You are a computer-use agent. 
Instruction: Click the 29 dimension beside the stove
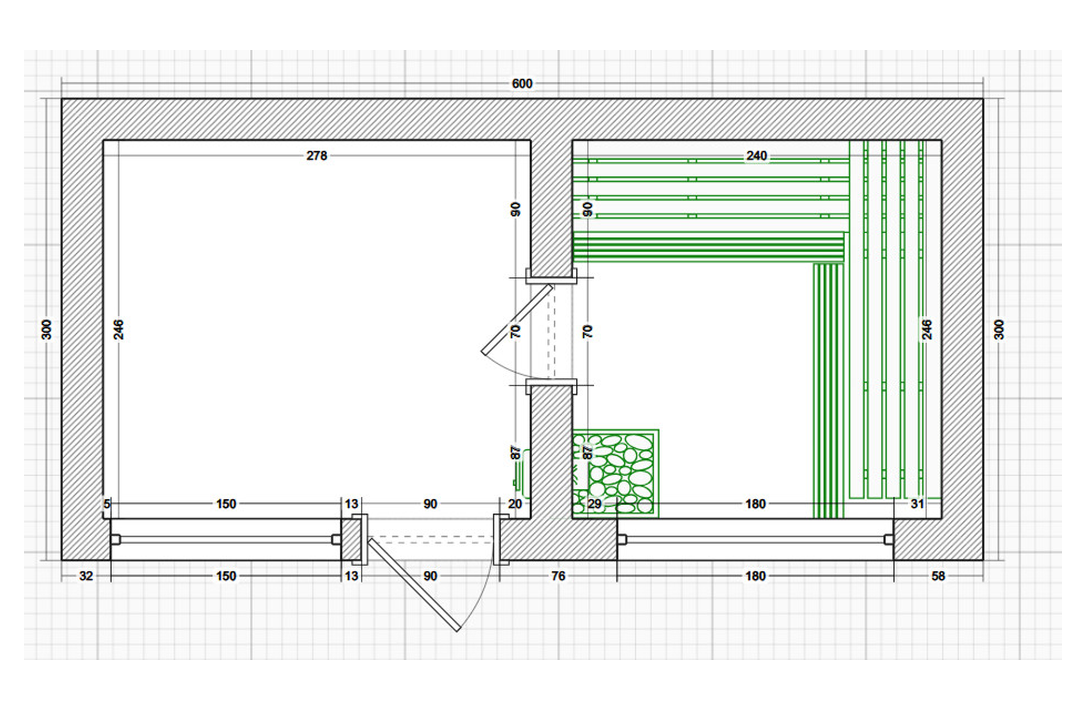594,504
